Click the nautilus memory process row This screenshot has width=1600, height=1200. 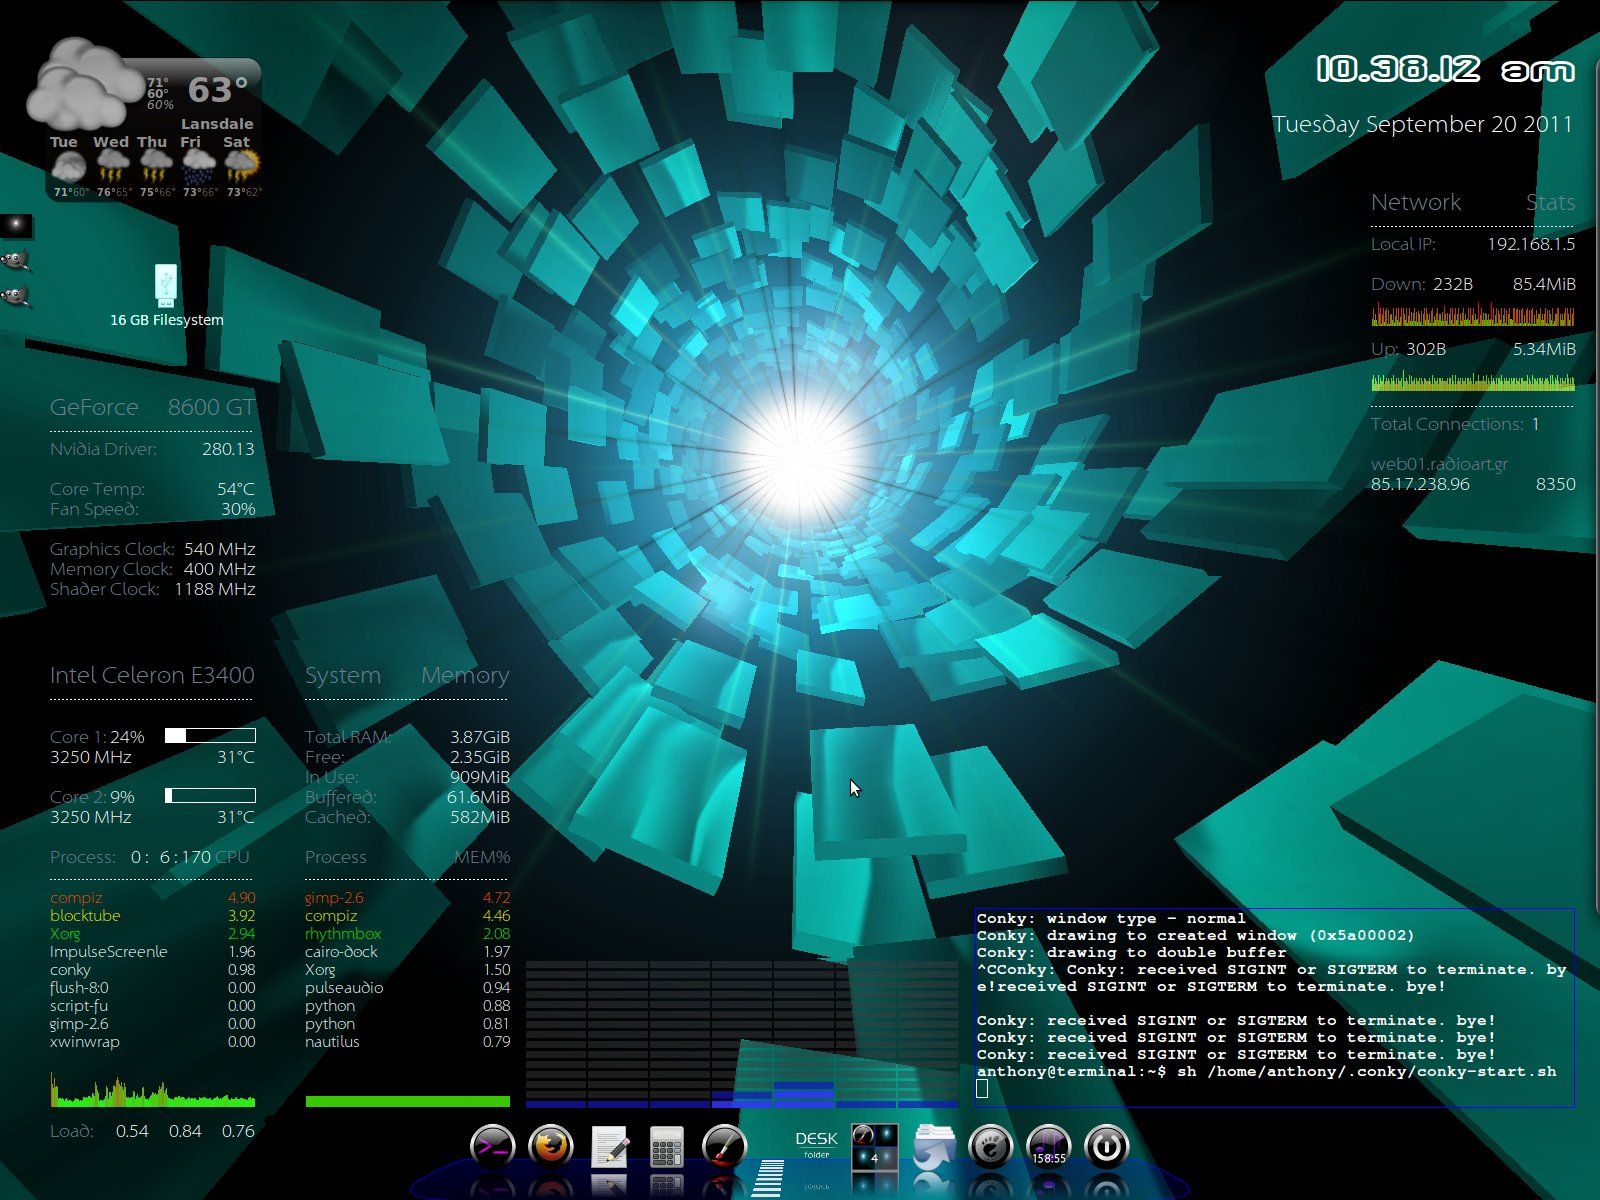407,1041
